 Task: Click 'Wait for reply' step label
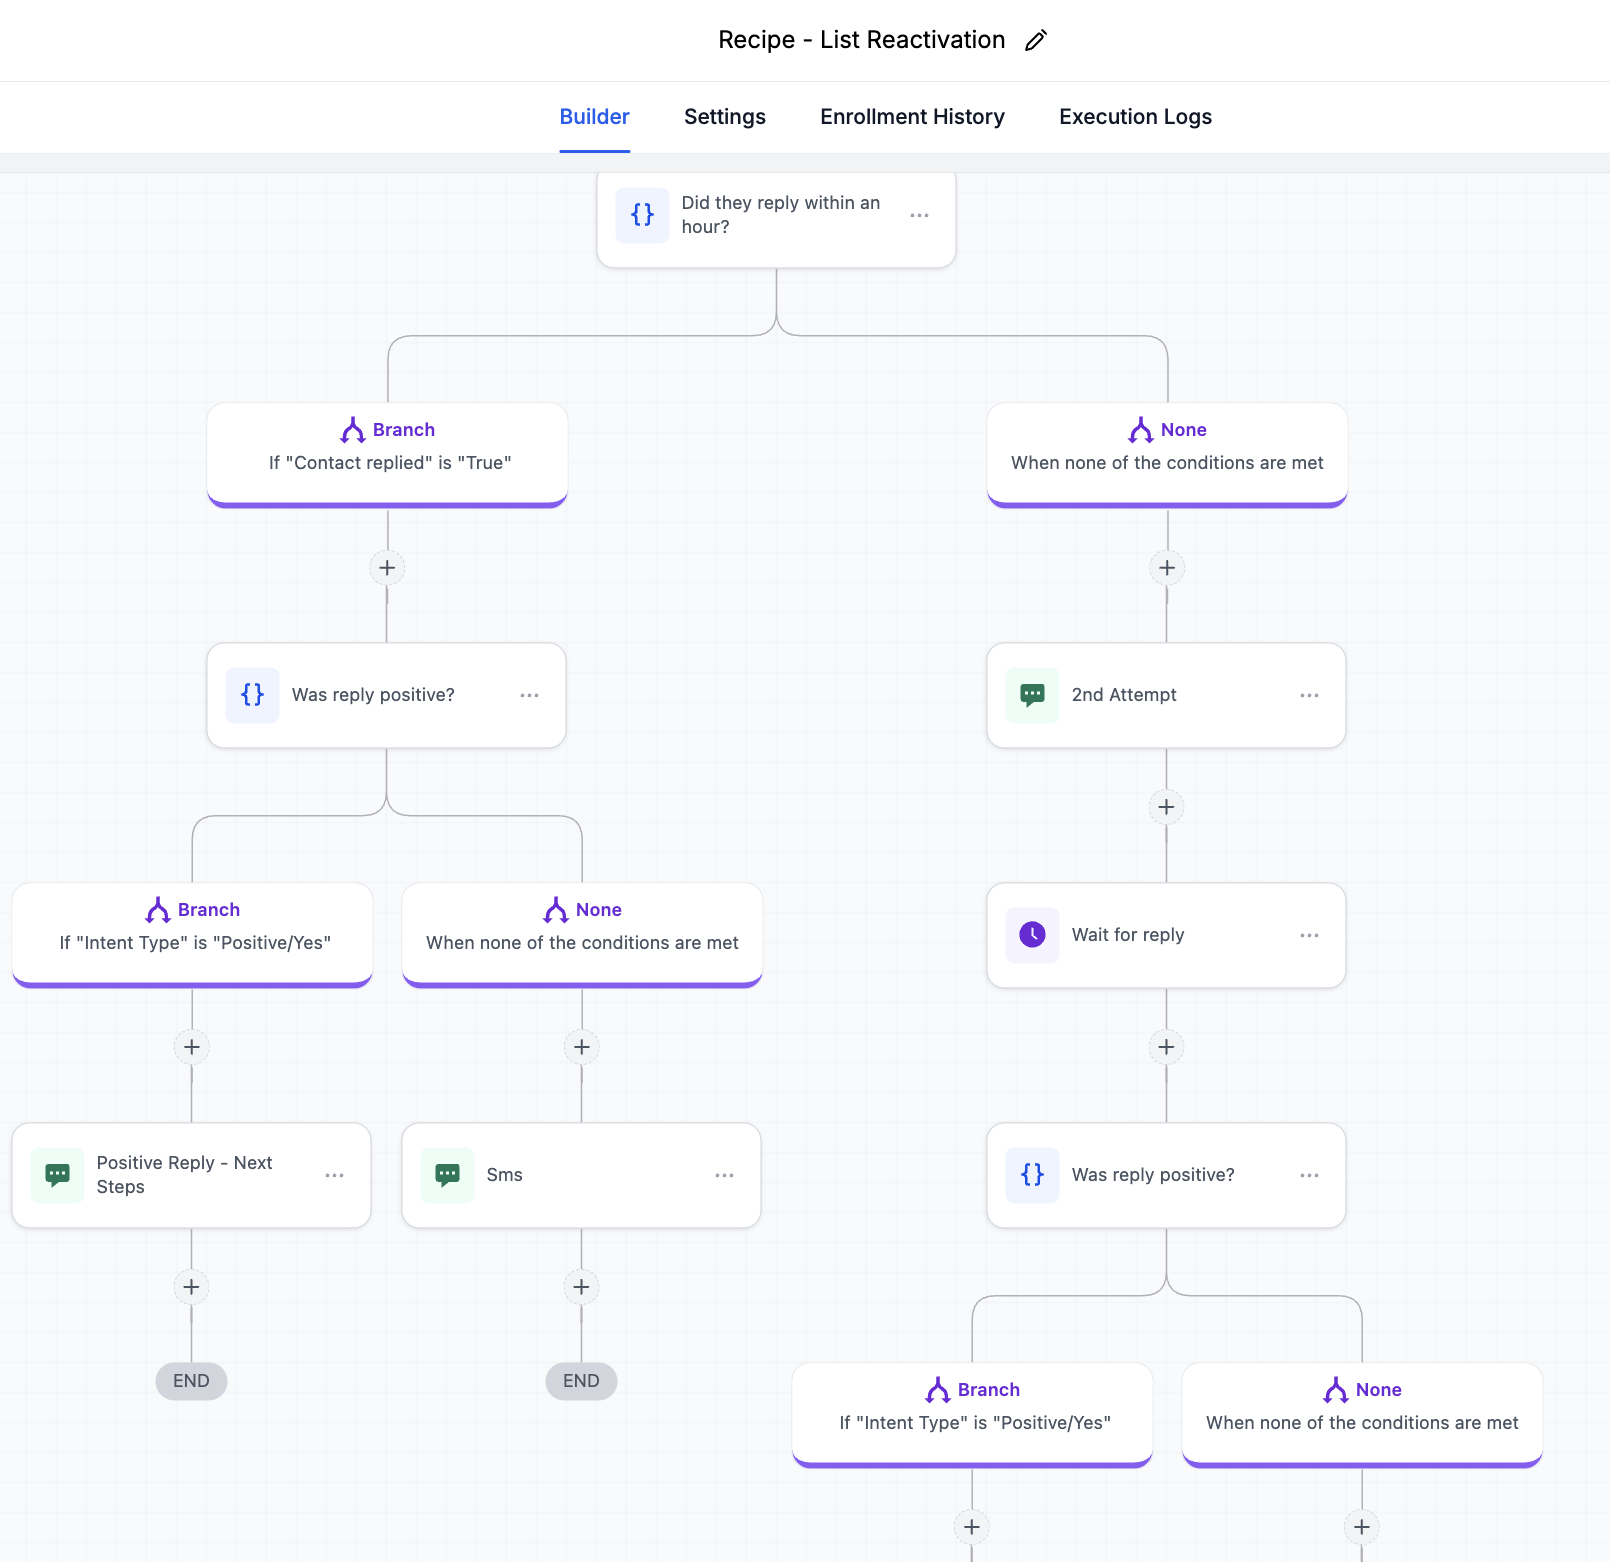coord(1128,935)
